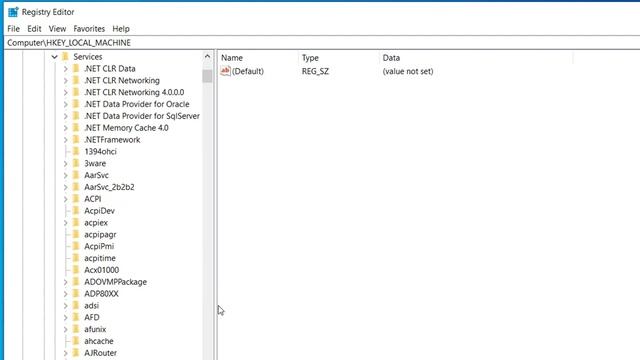Click the adsi folder icon
This screenshot has width=640, height=360.
pos(76,305)
